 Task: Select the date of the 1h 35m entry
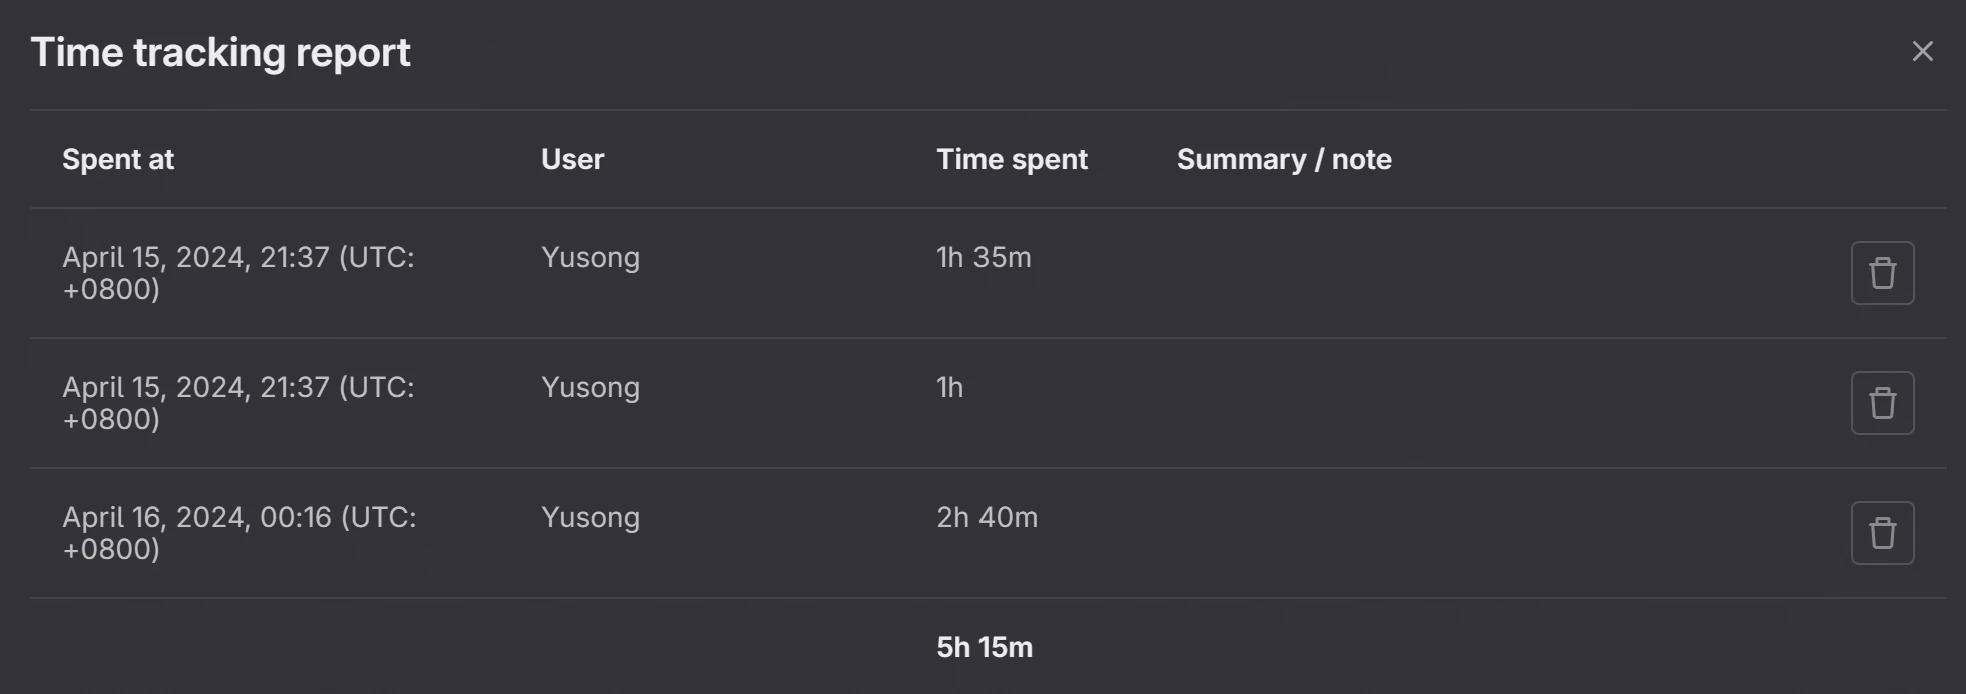pos(238,273)
